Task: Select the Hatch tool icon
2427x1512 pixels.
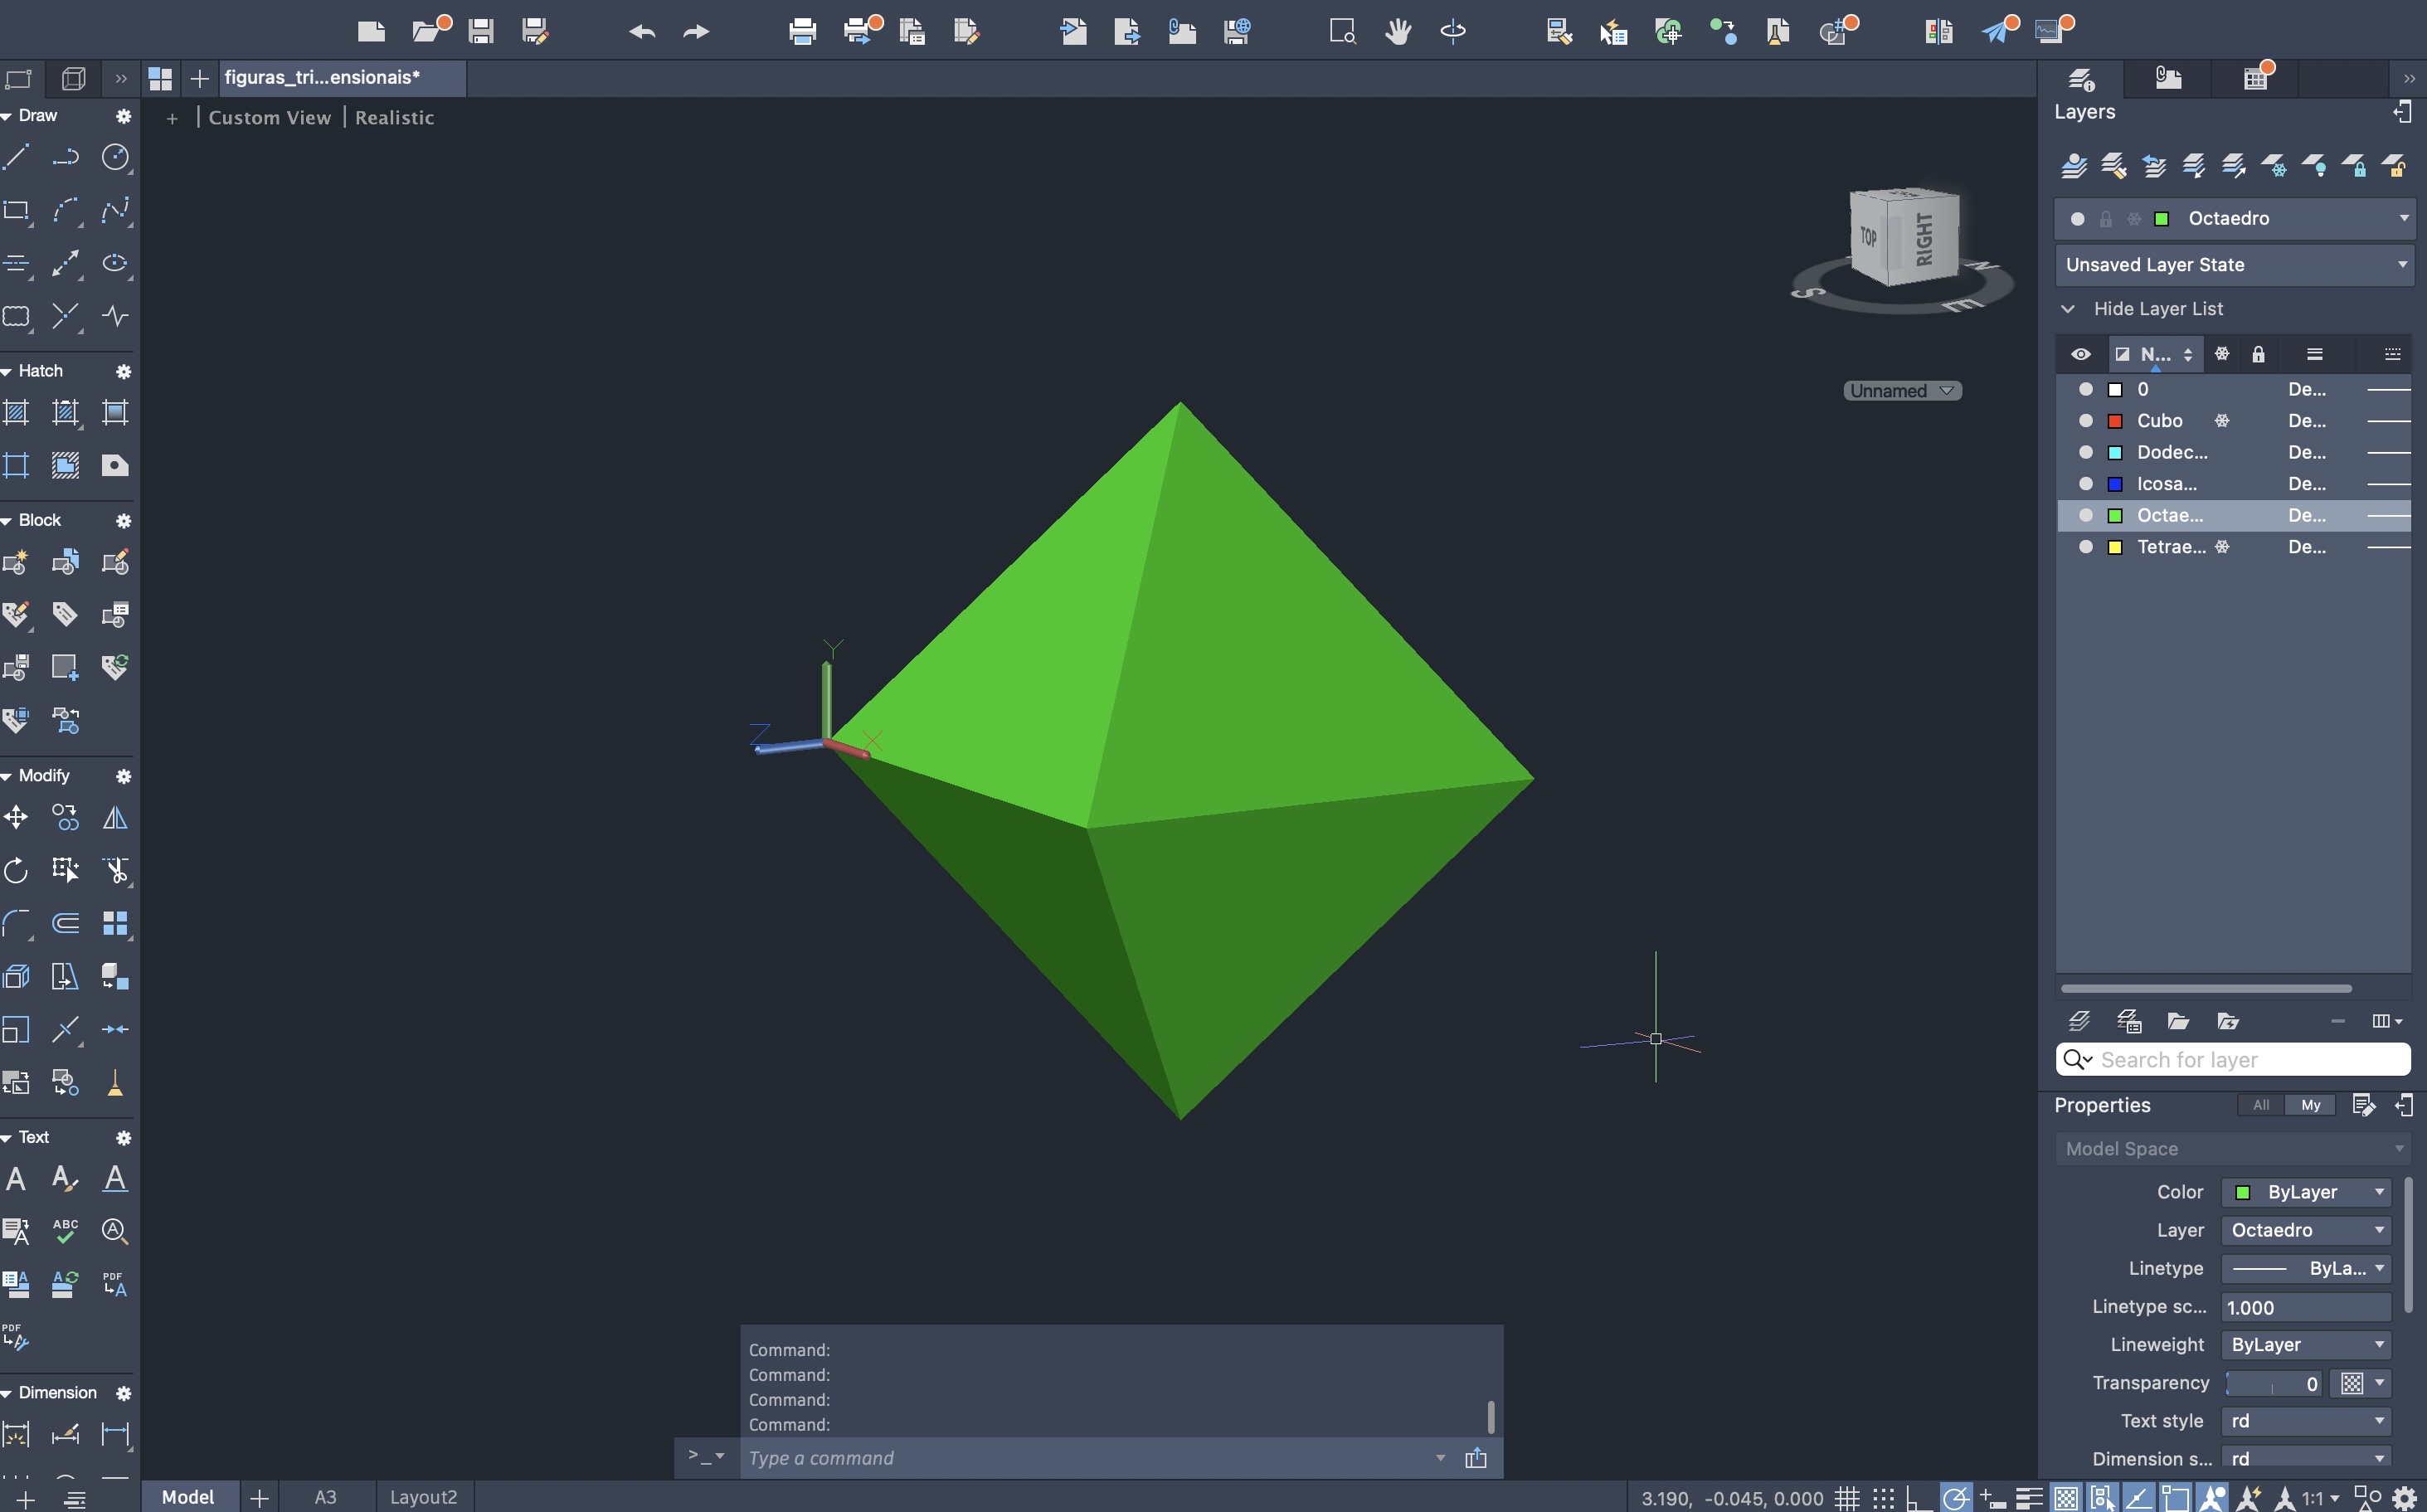Action: point(16,412)
